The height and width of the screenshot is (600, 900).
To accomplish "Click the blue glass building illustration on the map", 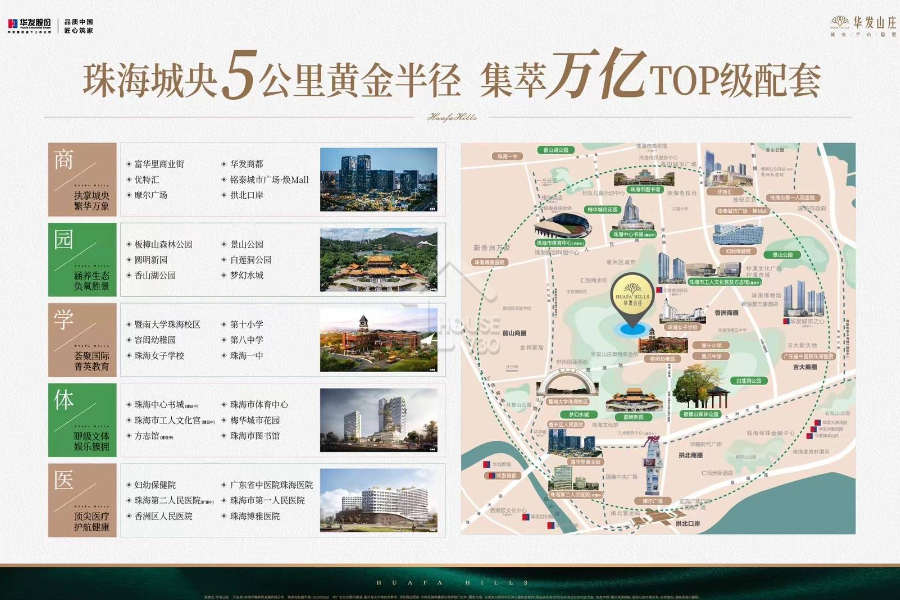I will point(738,235).
